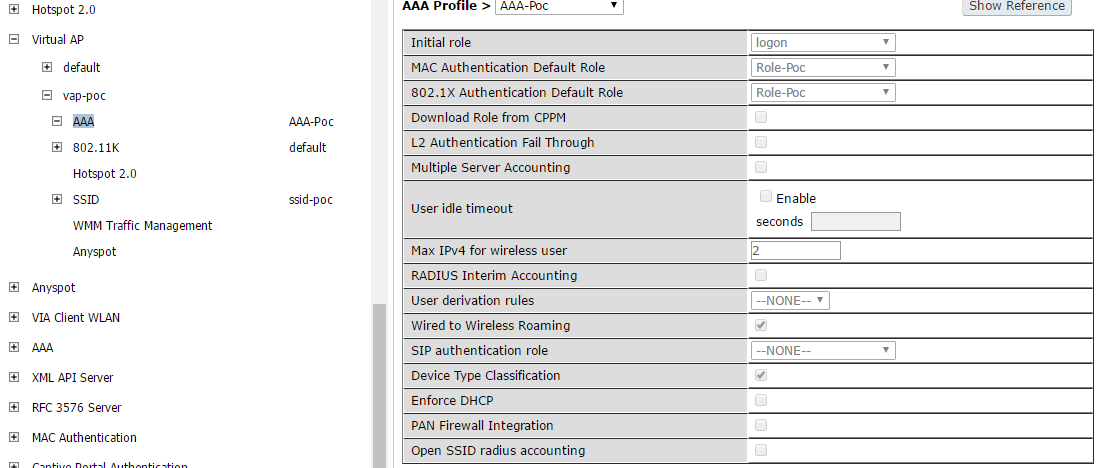The height and width of the screenshot is (468, 1114).
Task: Collapse the AAA node under vap-poc
Action: pyautogui.click(x=57, y=121)
